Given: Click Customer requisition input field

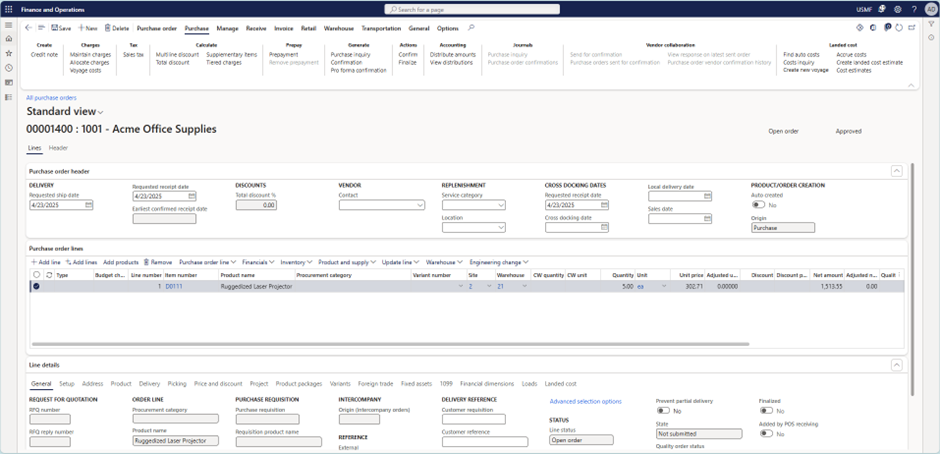Looking at the screenshot, I should click(x=474, y=419).
